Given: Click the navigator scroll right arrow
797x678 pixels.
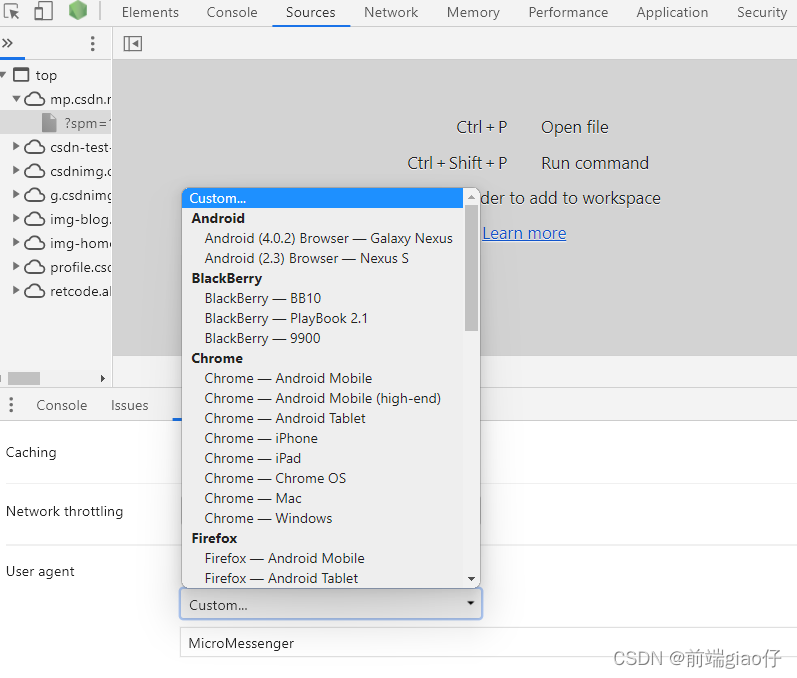Looking at the screenshot, I should pos(103,378).
